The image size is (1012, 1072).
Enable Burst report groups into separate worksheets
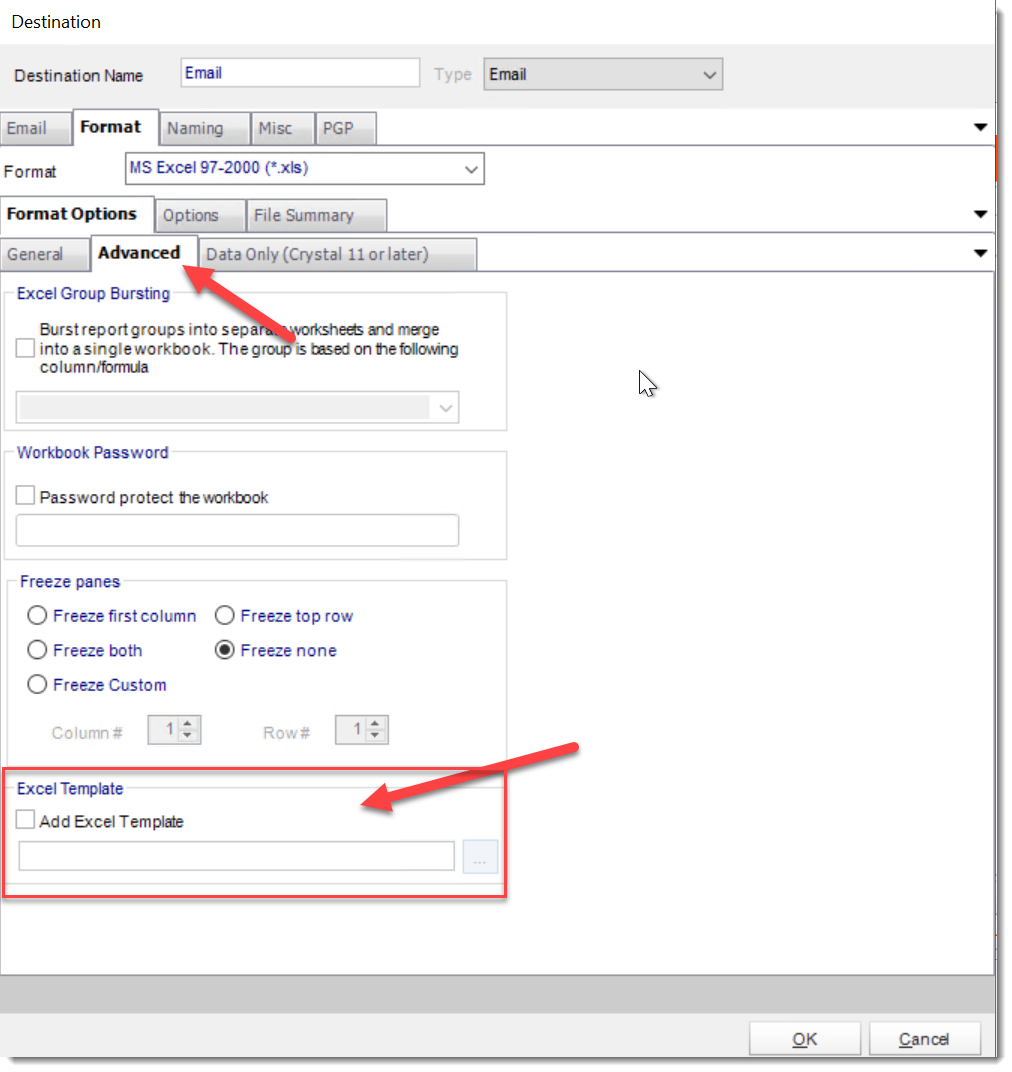tap(24, 348)
